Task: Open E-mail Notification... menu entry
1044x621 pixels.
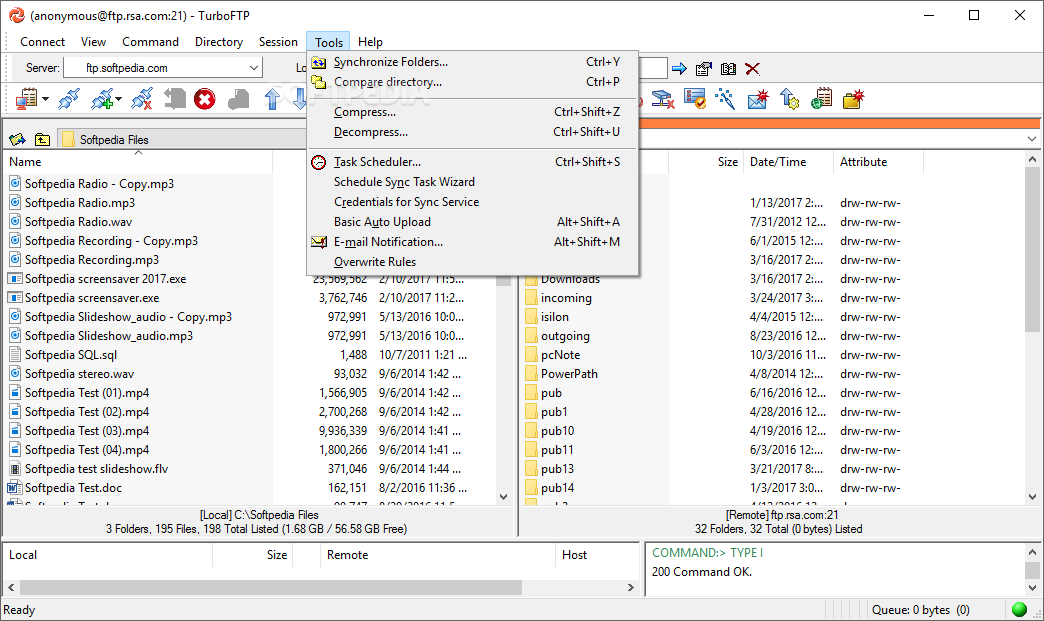Action: click(473, 242)
